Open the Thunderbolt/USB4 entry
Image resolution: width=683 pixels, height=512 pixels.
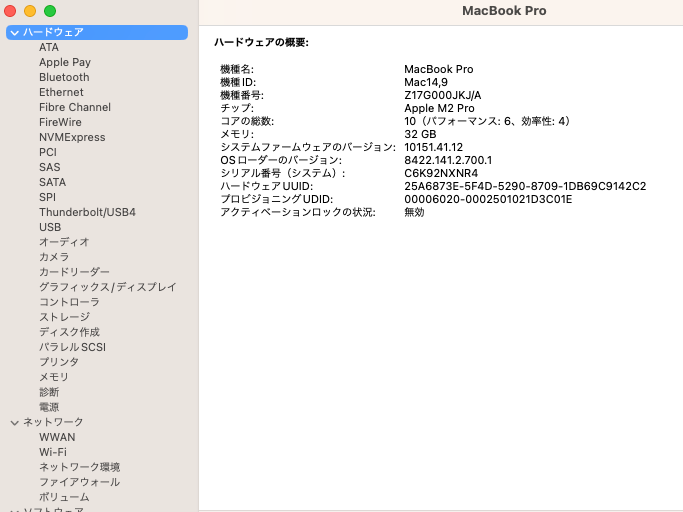[x=87, y=212]
